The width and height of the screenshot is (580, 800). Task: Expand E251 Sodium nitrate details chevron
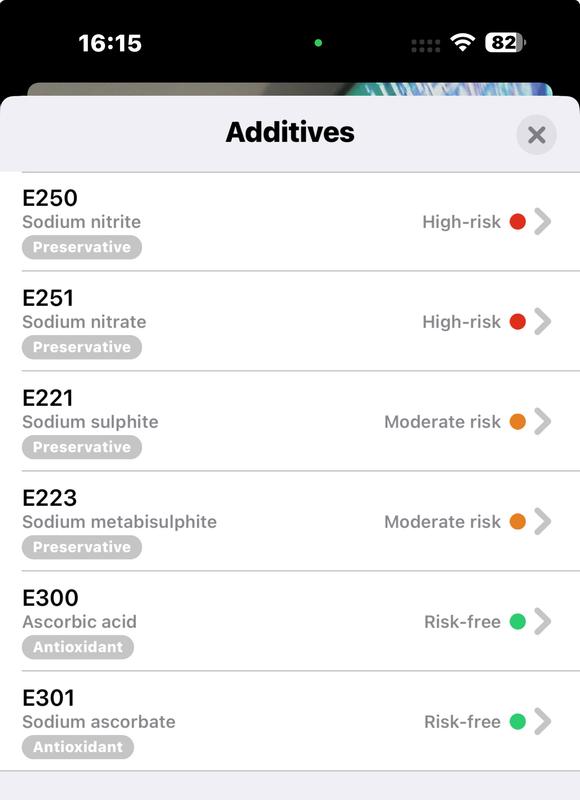point(543,321)
